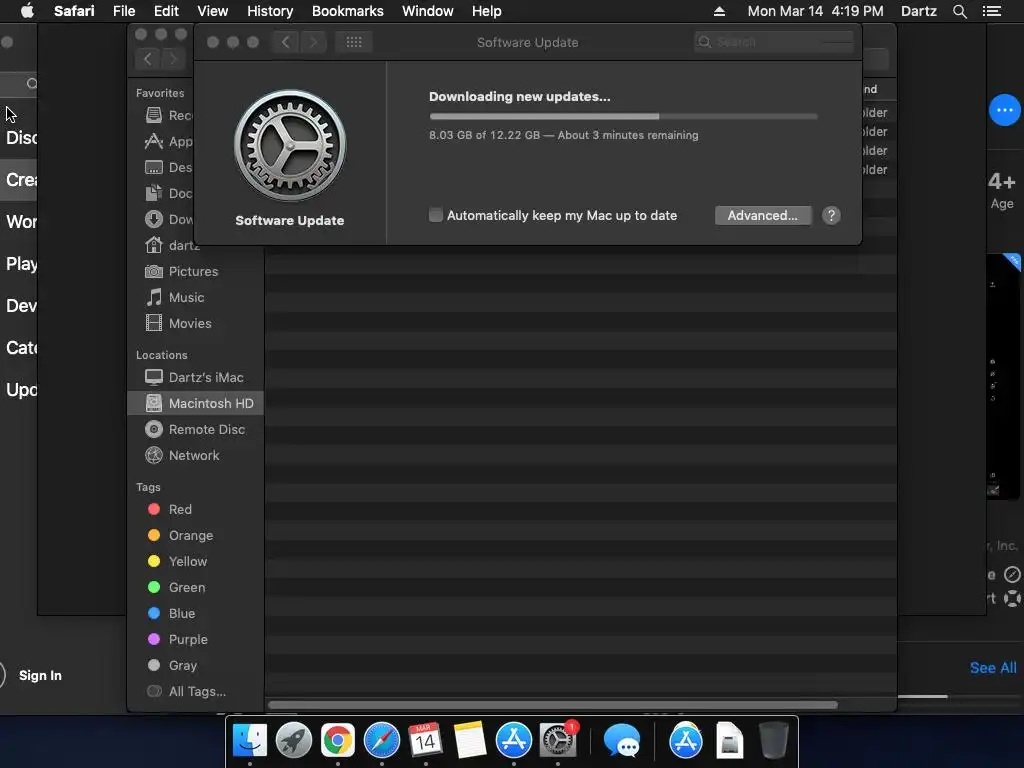This screenshot has width=1024, height=768.
Task: Go back in Finder window
Action: point(148,59)
